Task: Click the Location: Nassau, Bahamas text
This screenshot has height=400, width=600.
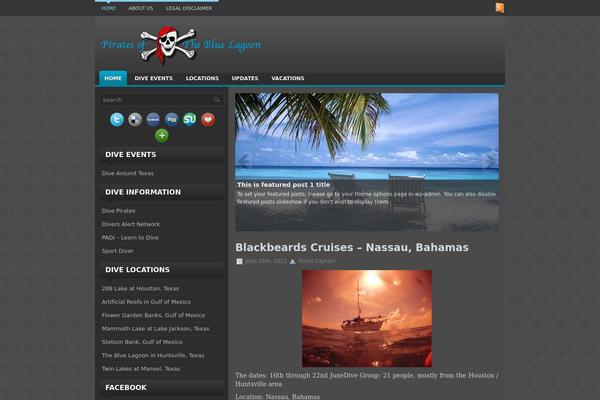Action: [x=277, y=397]
